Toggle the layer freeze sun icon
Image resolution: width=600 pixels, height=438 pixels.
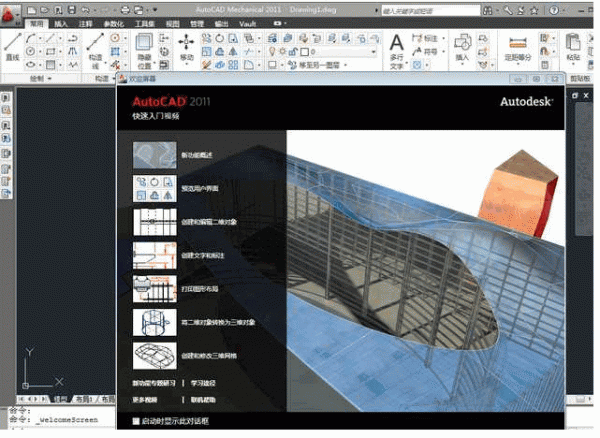pyautogui.click(x=282, y=51)
